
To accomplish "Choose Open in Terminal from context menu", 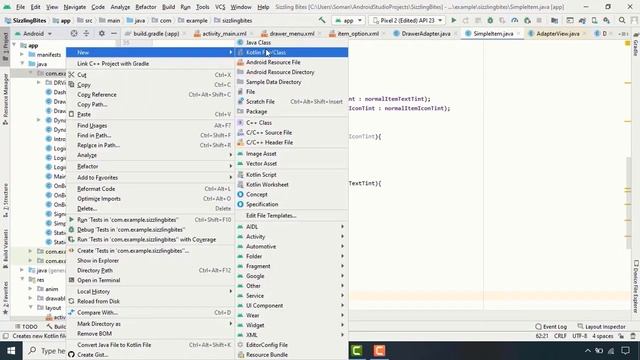I will pyautogui.click(x=150, y=280).
